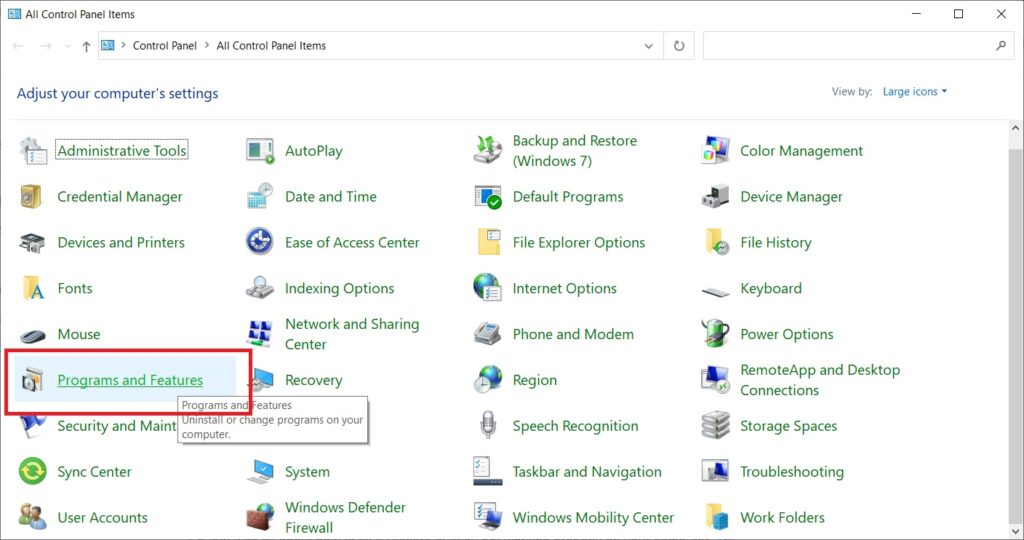Screen dimensions: 1024x540
Task: Open the Ease of Access Center icon
Action: (259, 242)
